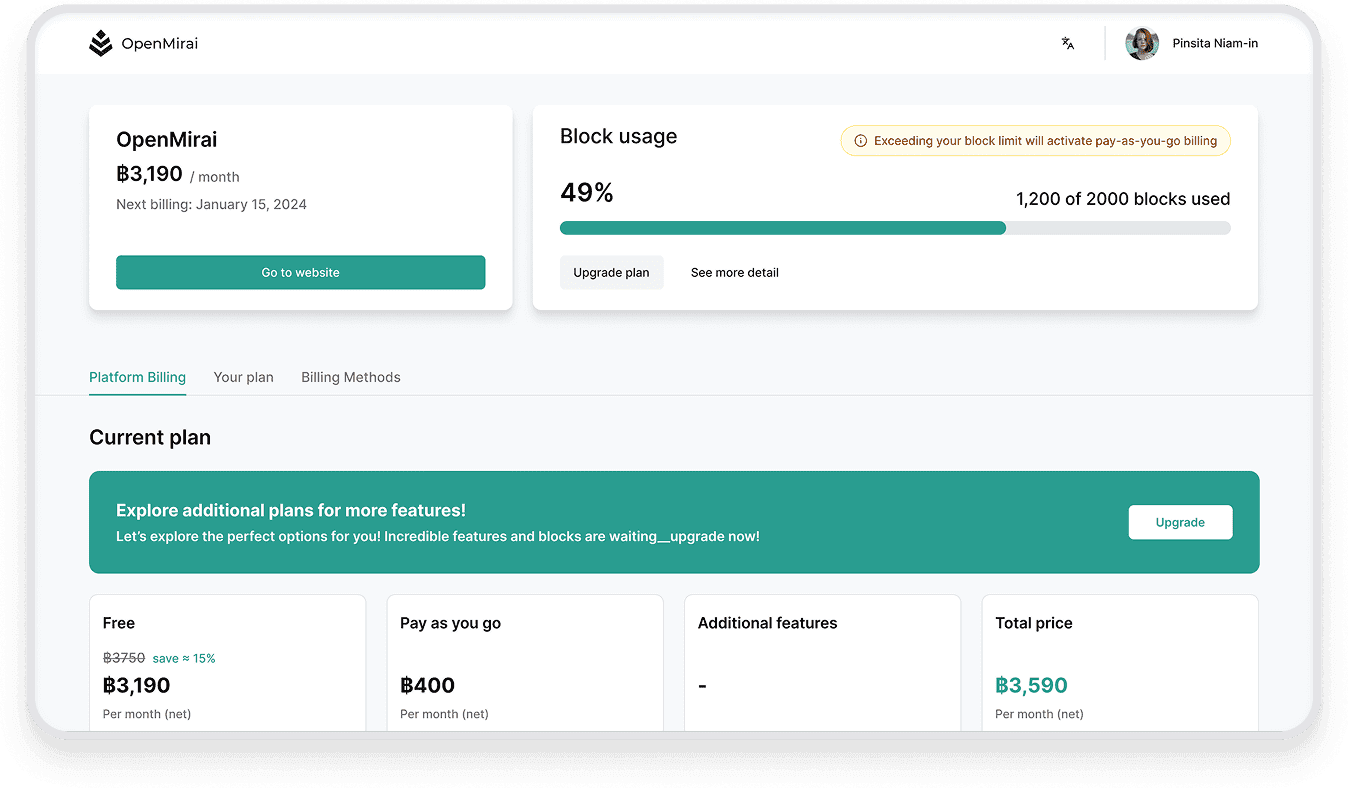Screen dimensions: 1348x788
Task: Click the OpenMirai logo icon
Action: point(100,43)
